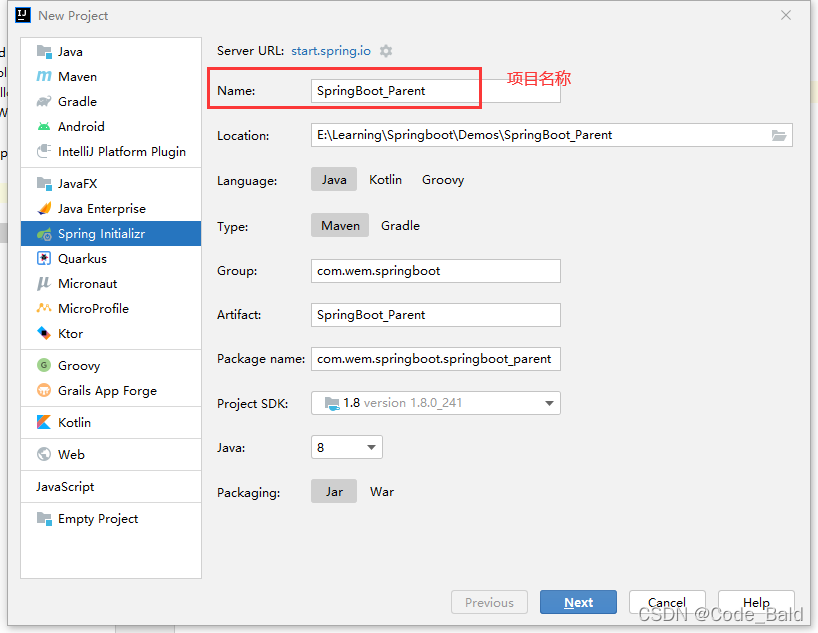Select Kotlin as the language
Viewport: 818px width, 633px height.
[386, 180]
